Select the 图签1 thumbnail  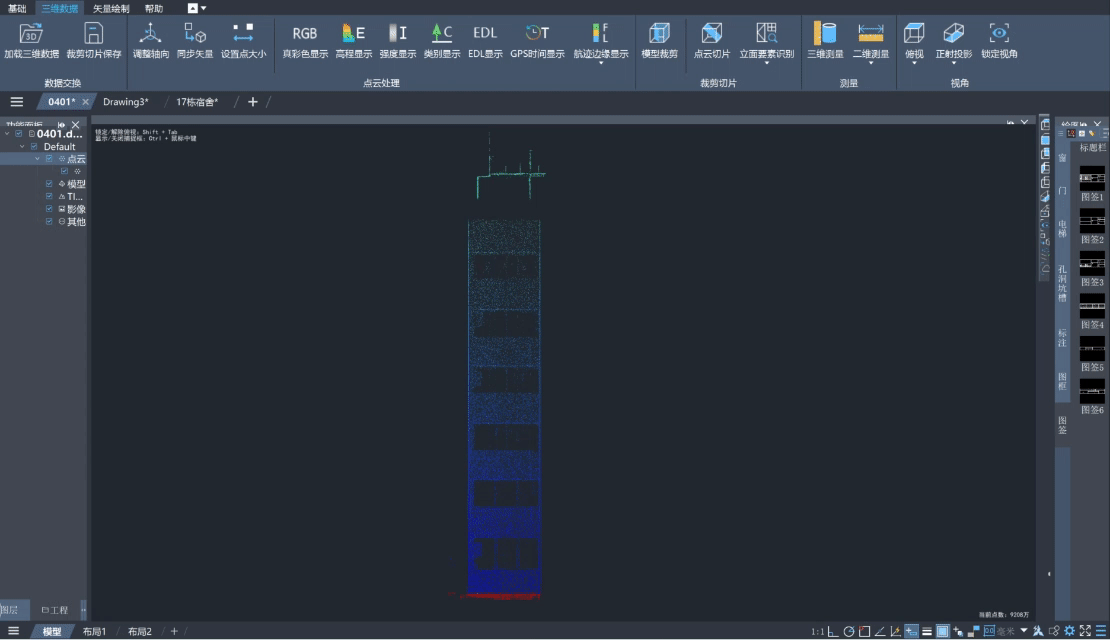point(1092,178)
